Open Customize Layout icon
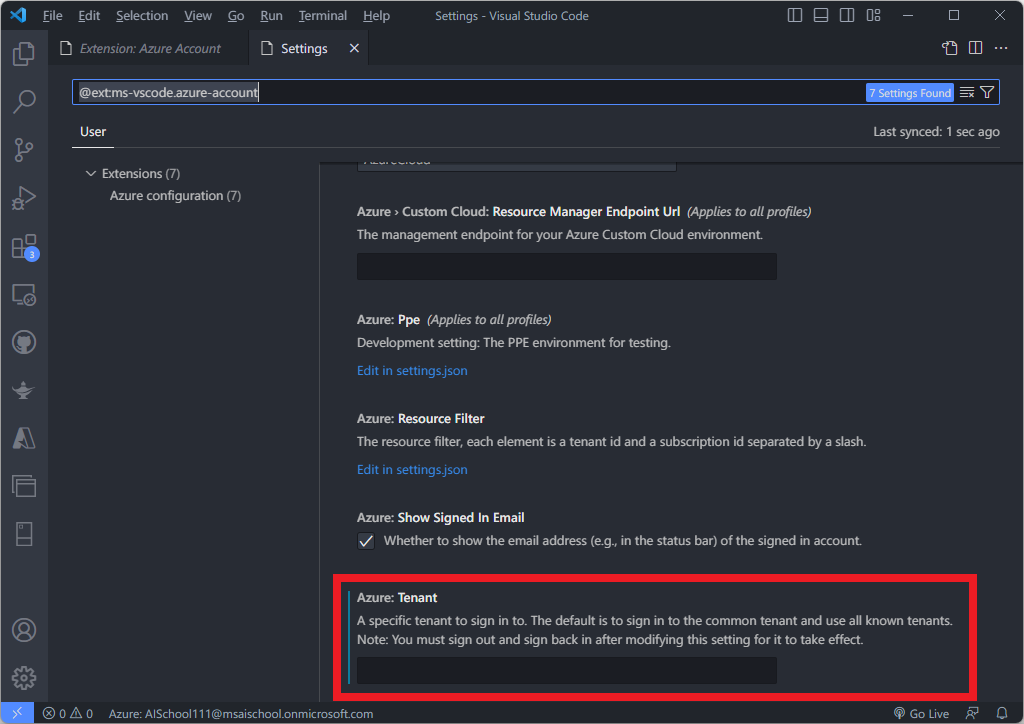 [x=874, y=16]
